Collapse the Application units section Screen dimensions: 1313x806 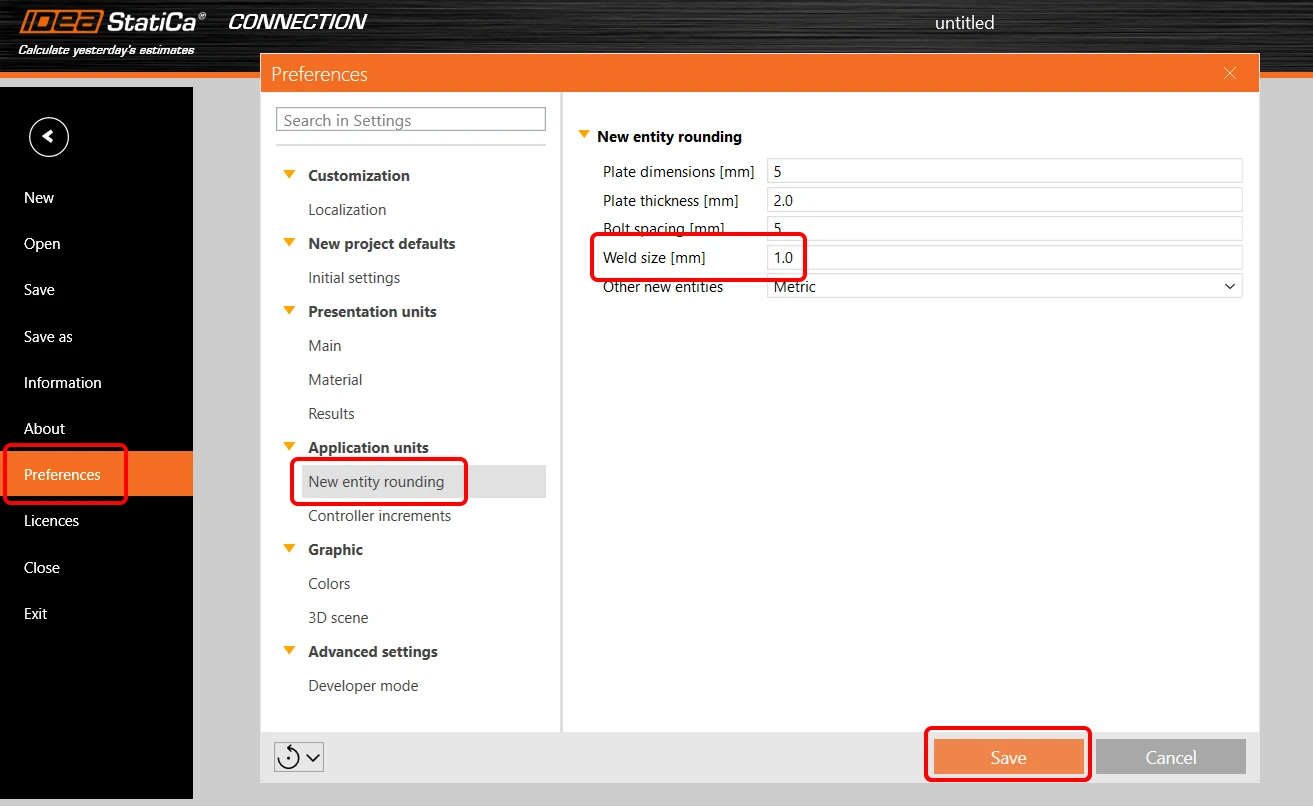click(x=290, y=447)
